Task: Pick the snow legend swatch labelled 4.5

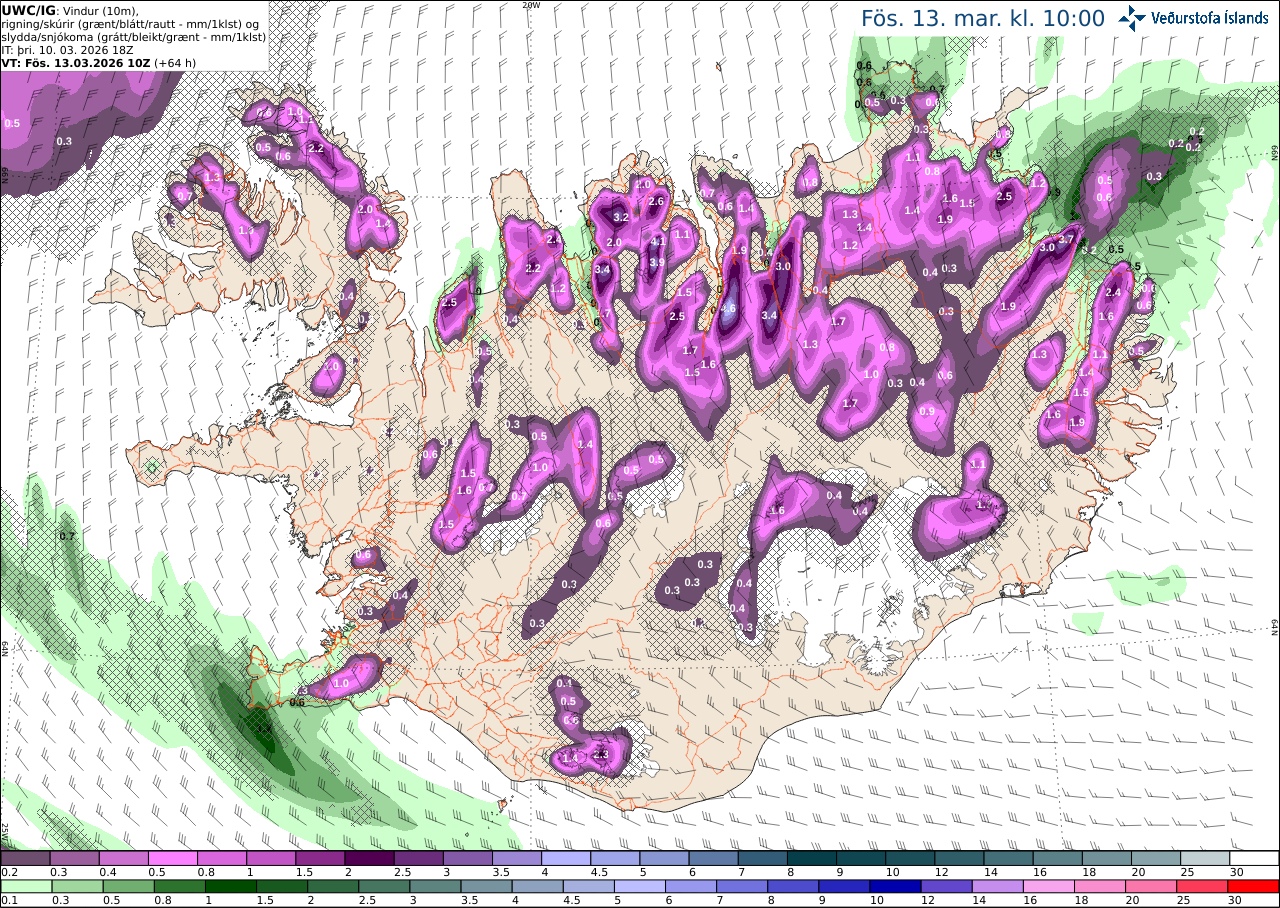Action: [x=615, y=858]
